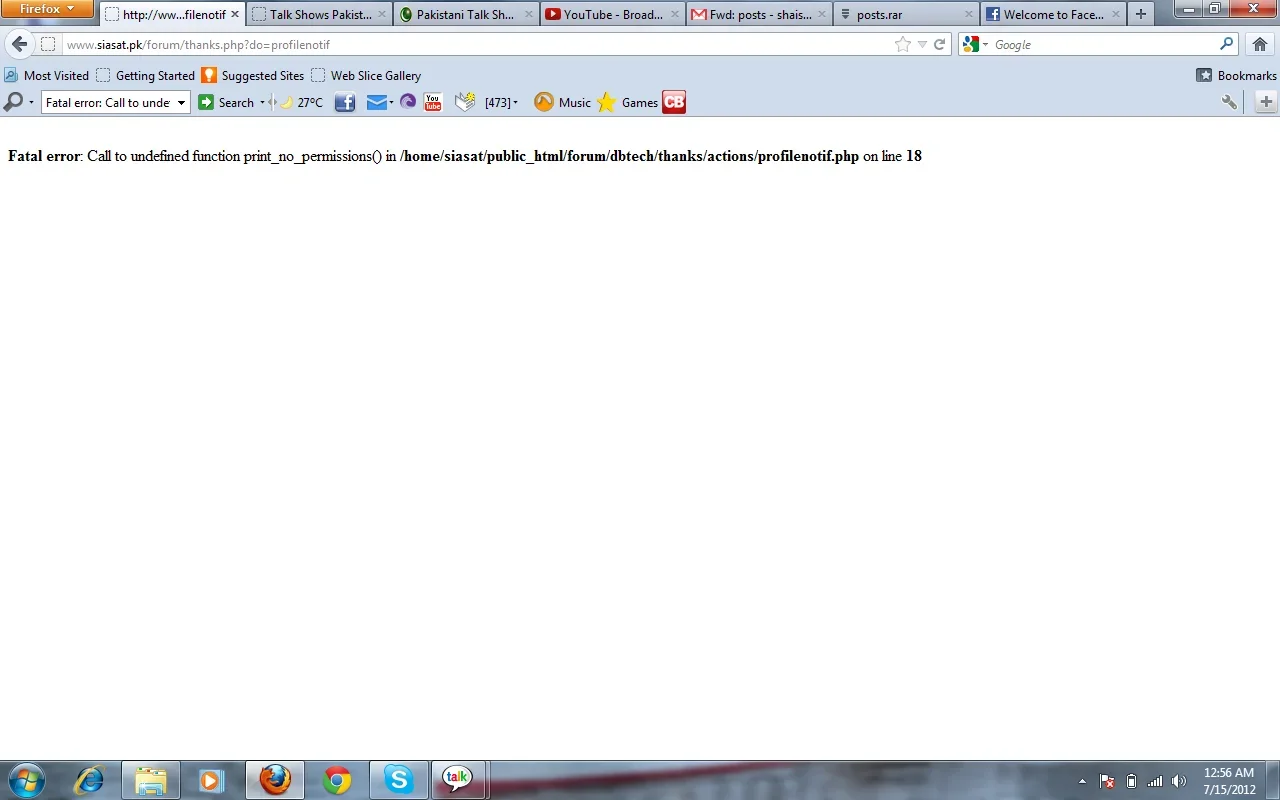Open the Music toolbar button

(562, 102)
